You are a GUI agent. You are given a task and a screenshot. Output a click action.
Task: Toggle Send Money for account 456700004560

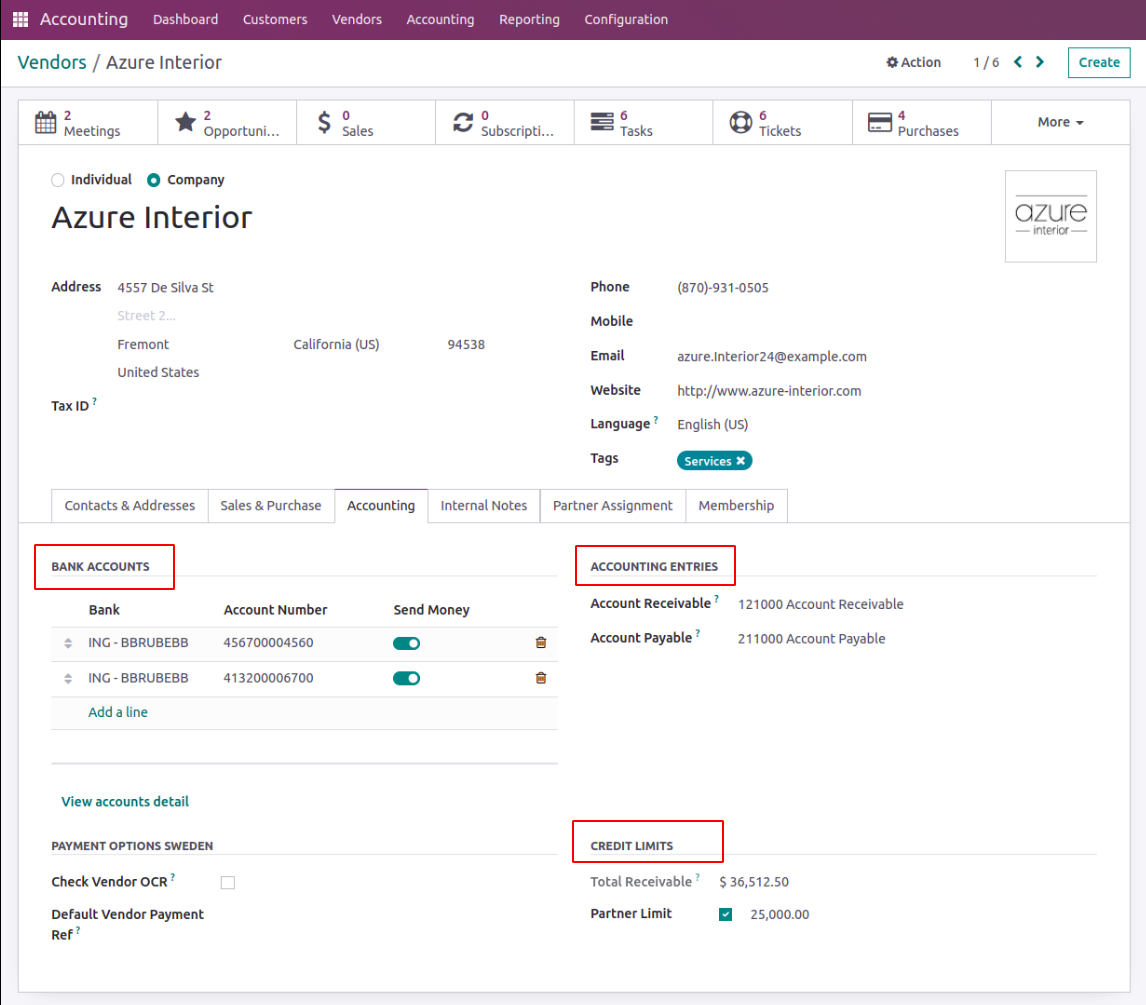pyautogui.click(x=406, y=643)
